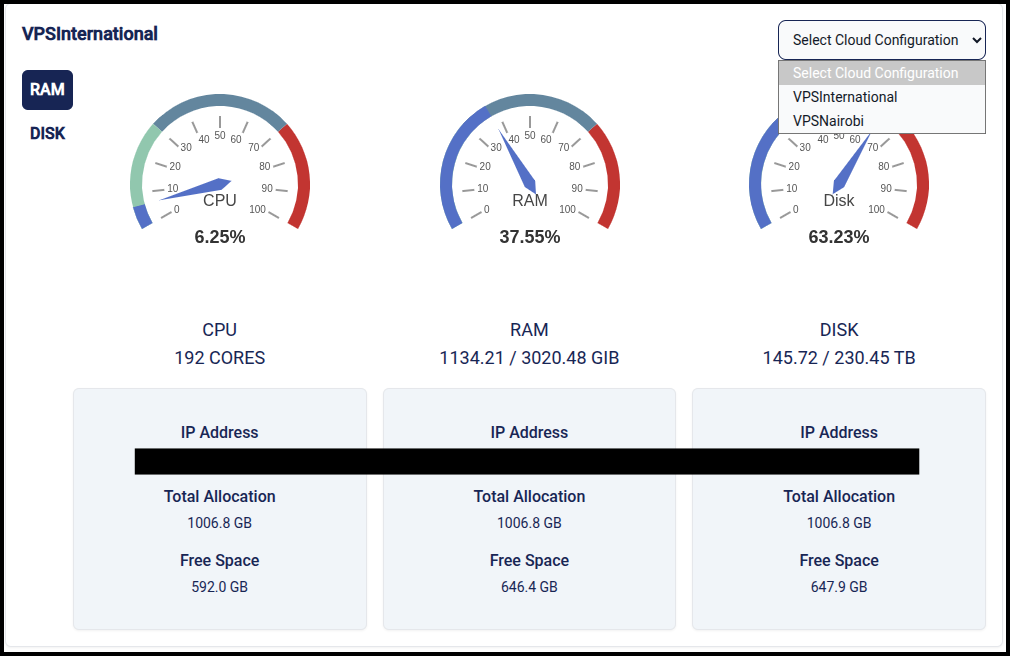Choose VPSInternational from the dropdown list
1010x656 pixels.
click(882, 97)
